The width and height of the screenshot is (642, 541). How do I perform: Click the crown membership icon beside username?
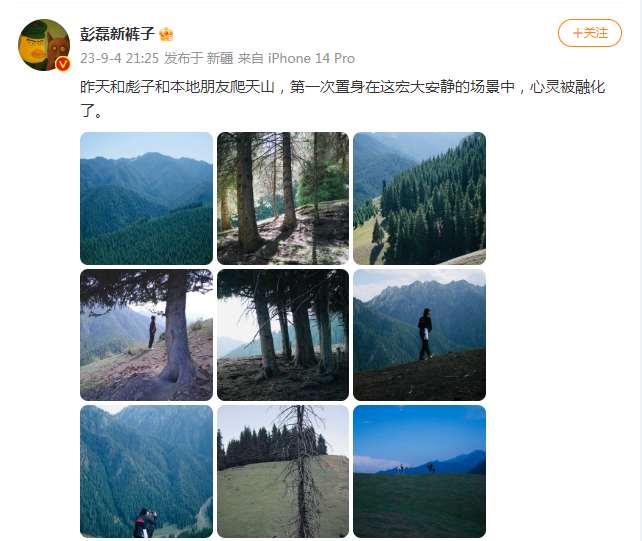tap(166, 34)
